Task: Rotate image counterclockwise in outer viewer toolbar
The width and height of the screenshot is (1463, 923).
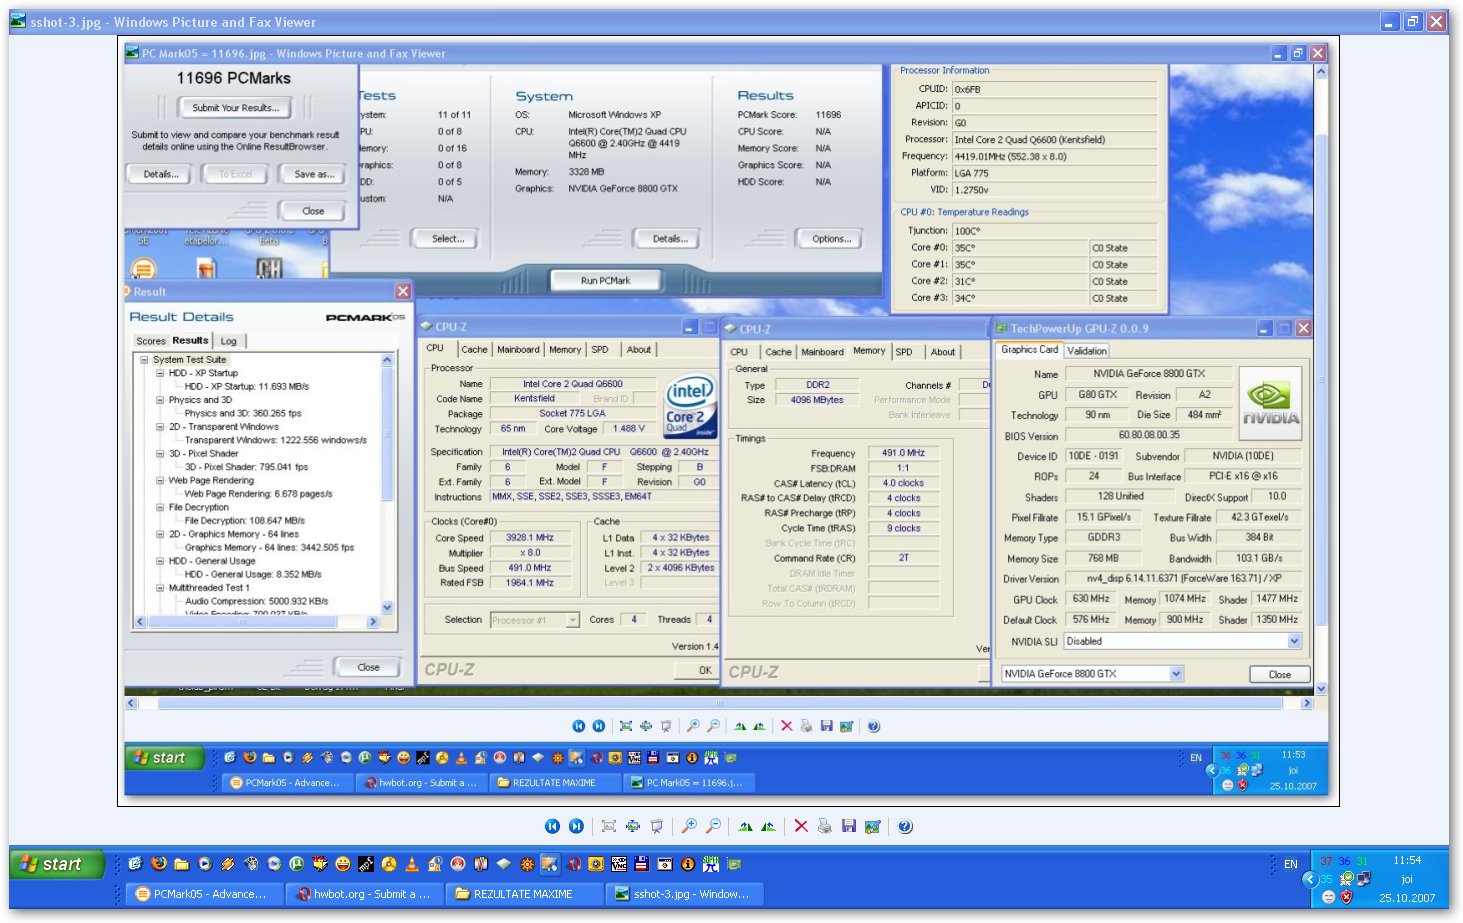Action: tap(768, 826)
